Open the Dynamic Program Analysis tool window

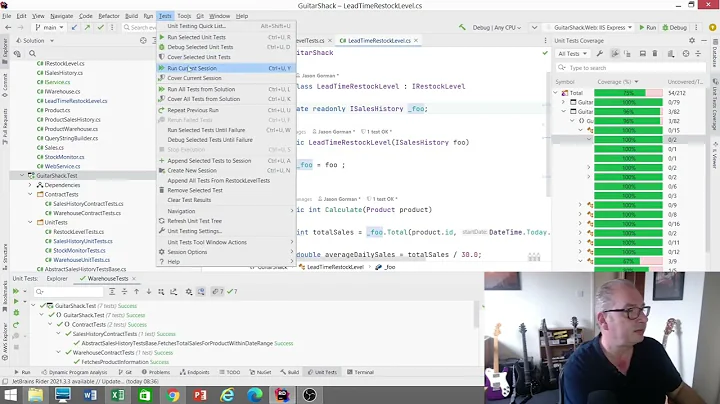(74, 372)
